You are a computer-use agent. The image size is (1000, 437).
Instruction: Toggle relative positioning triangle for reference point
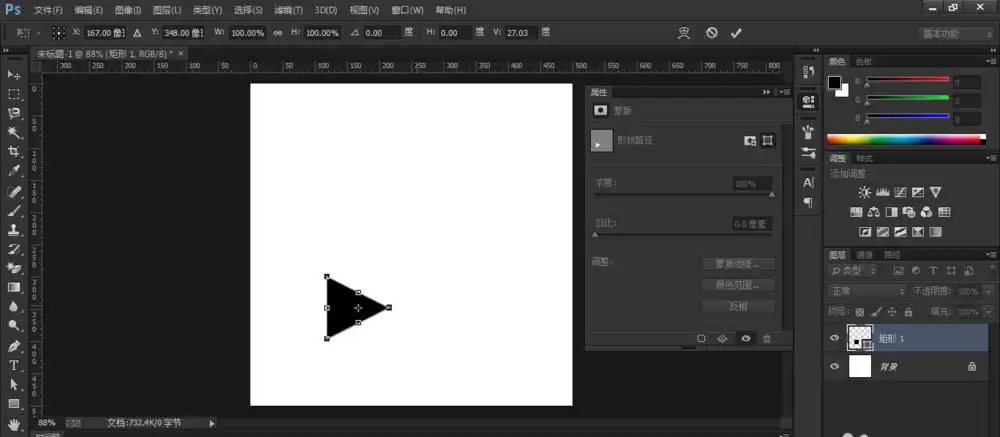click(x=137, y=32)
